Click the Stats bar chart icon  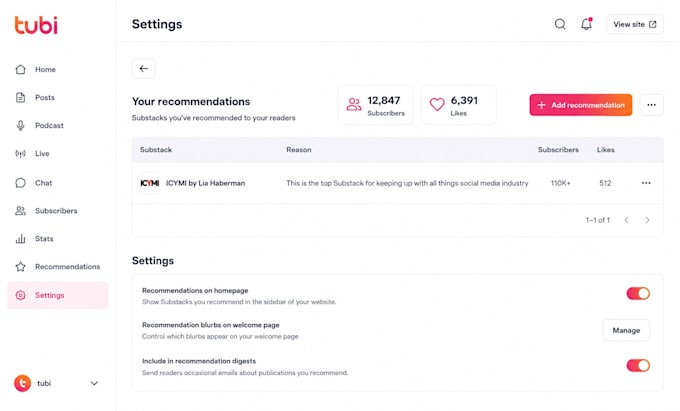click(20, 239)
